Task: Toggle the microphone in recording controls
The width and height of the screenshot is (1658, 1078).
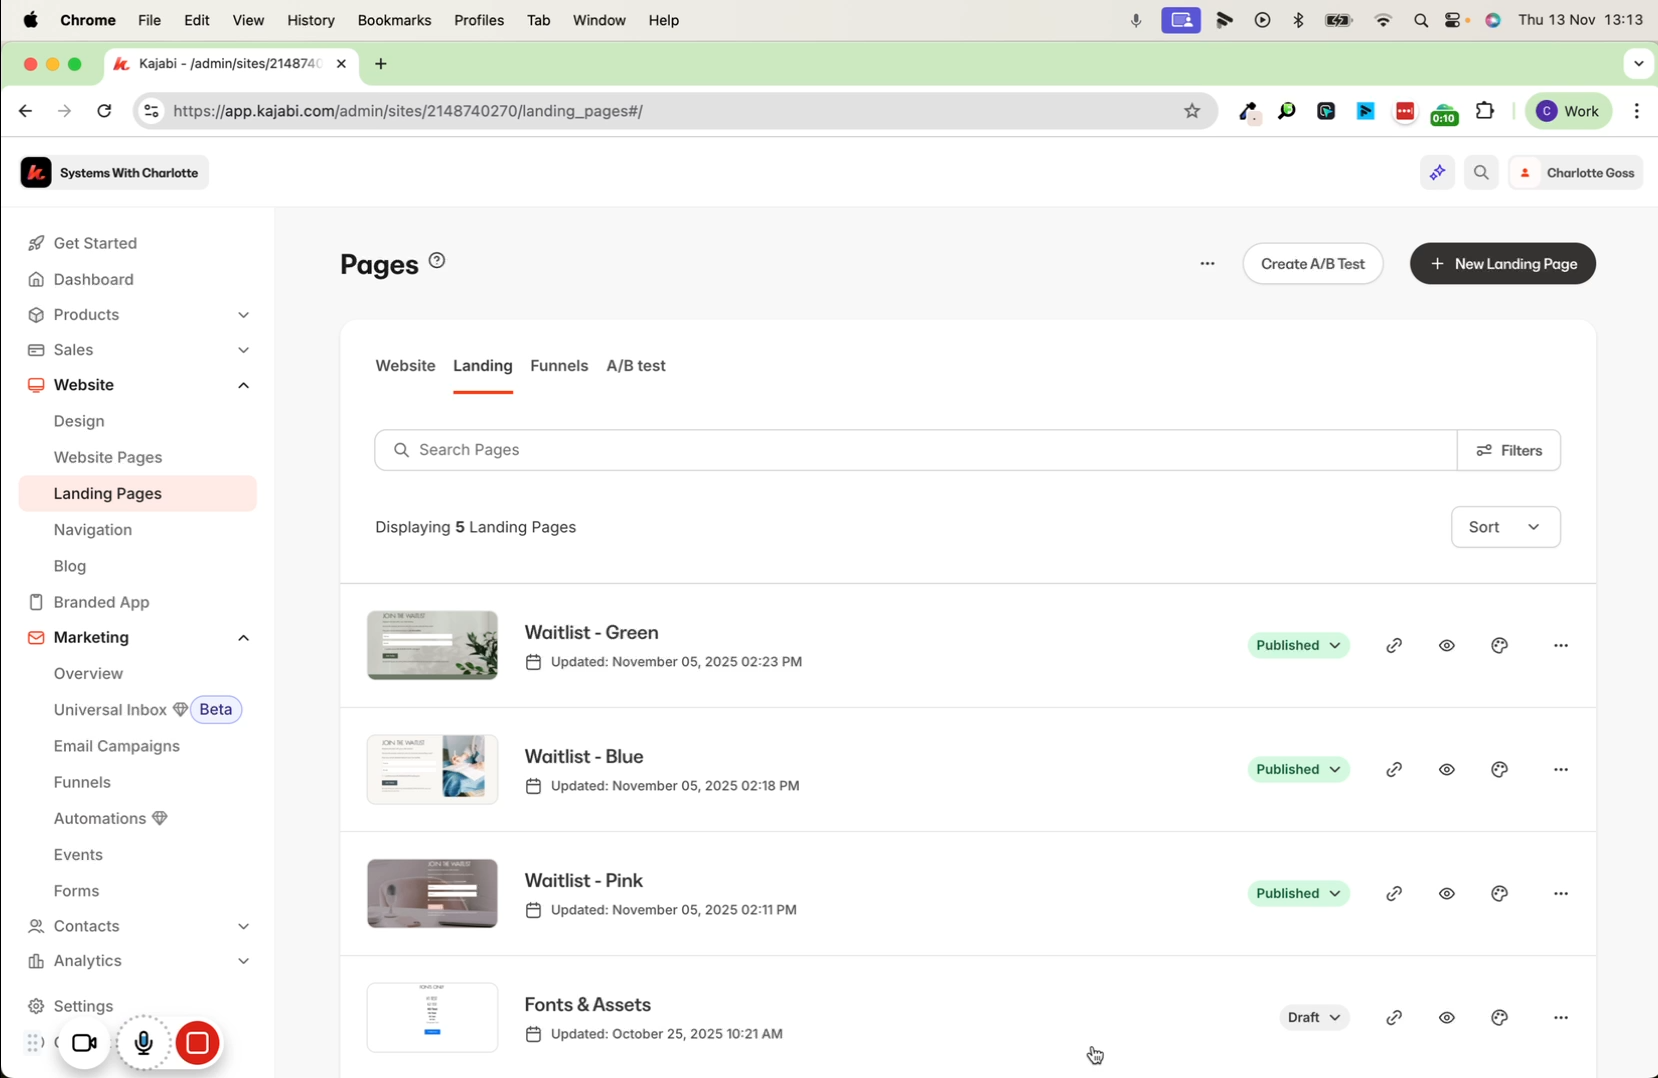Action: pyautogui.click(x=144, y=1043)
